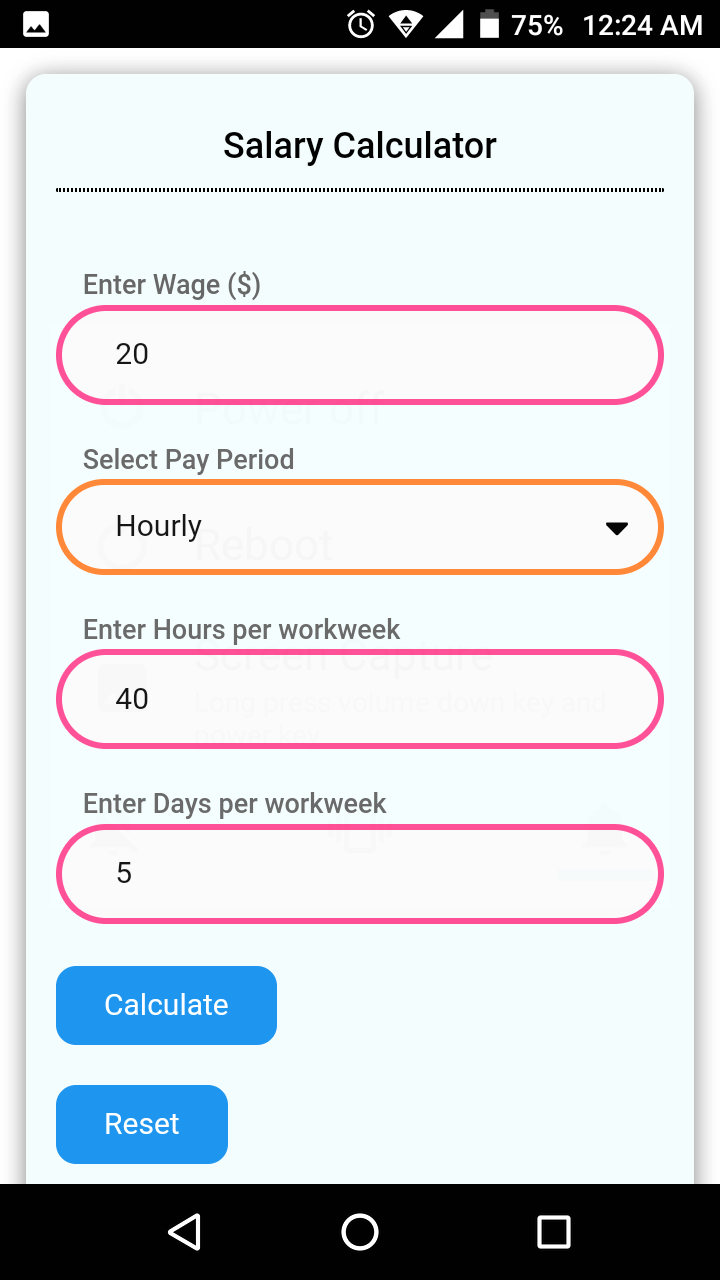Tap the Enter Wage ($) label
Screen dimensions: 720x1280
[172, 285]
